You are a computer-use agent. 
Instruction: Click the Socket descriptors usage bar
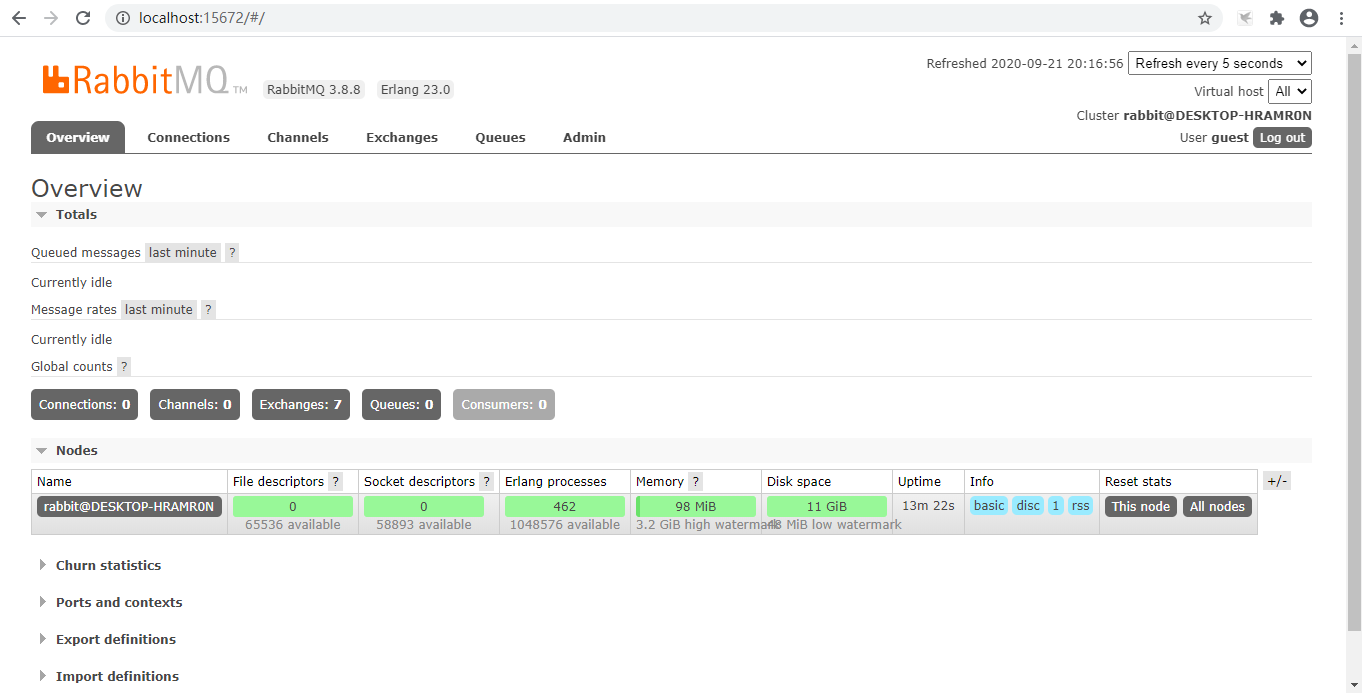(x=424, y=507)
